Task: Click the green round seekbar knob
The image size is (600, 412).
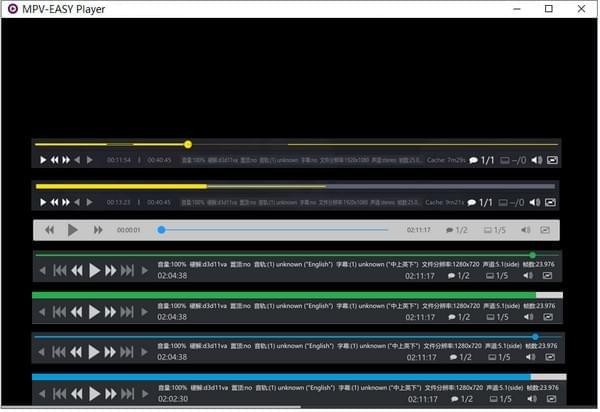Action: coord(532,255)
